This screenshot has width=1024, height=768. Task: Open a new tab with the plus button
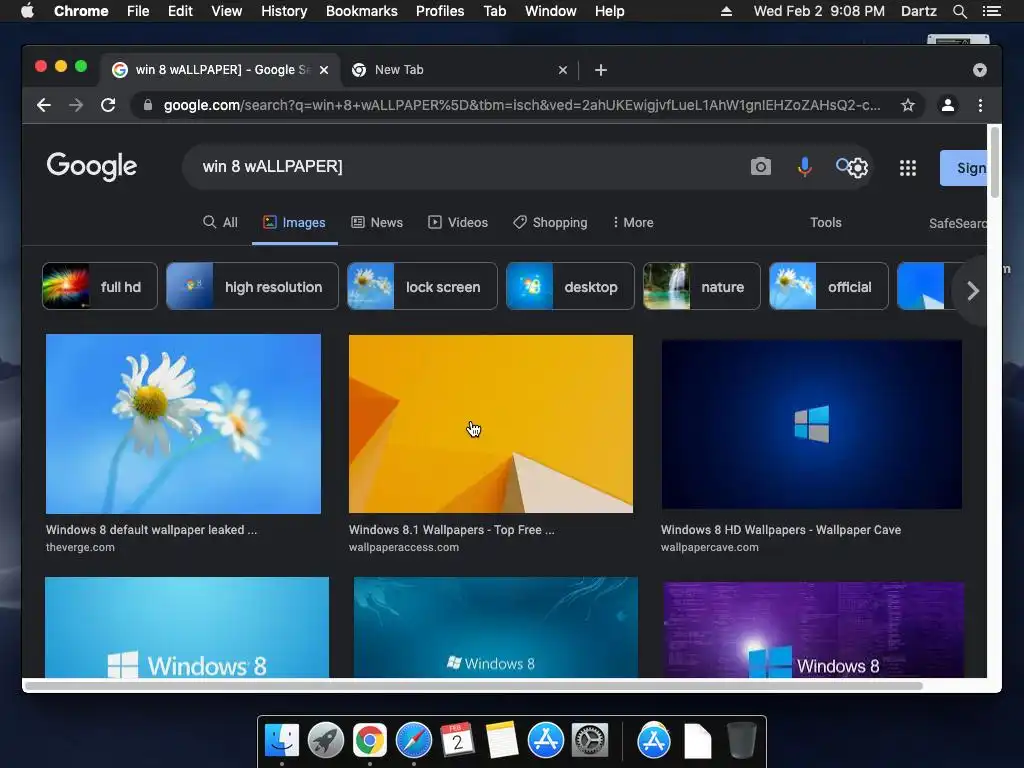click(x=601, y=70)
